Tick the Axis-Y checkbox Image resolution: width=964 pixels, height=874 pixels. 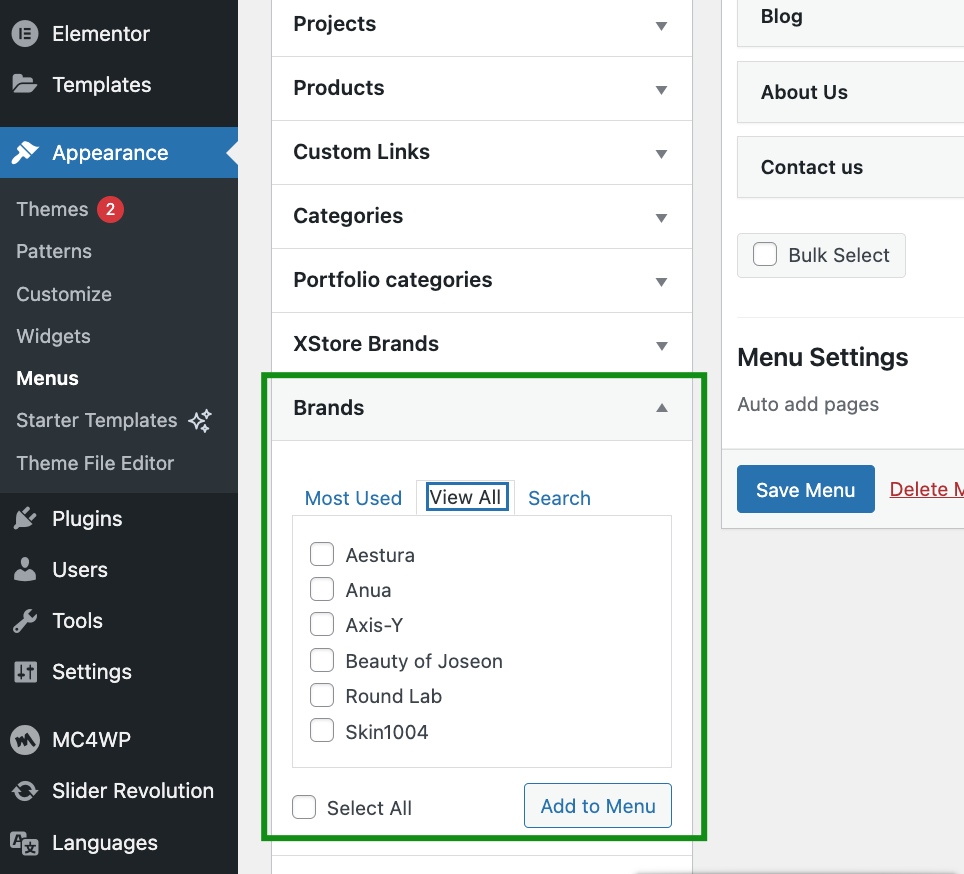322,624
